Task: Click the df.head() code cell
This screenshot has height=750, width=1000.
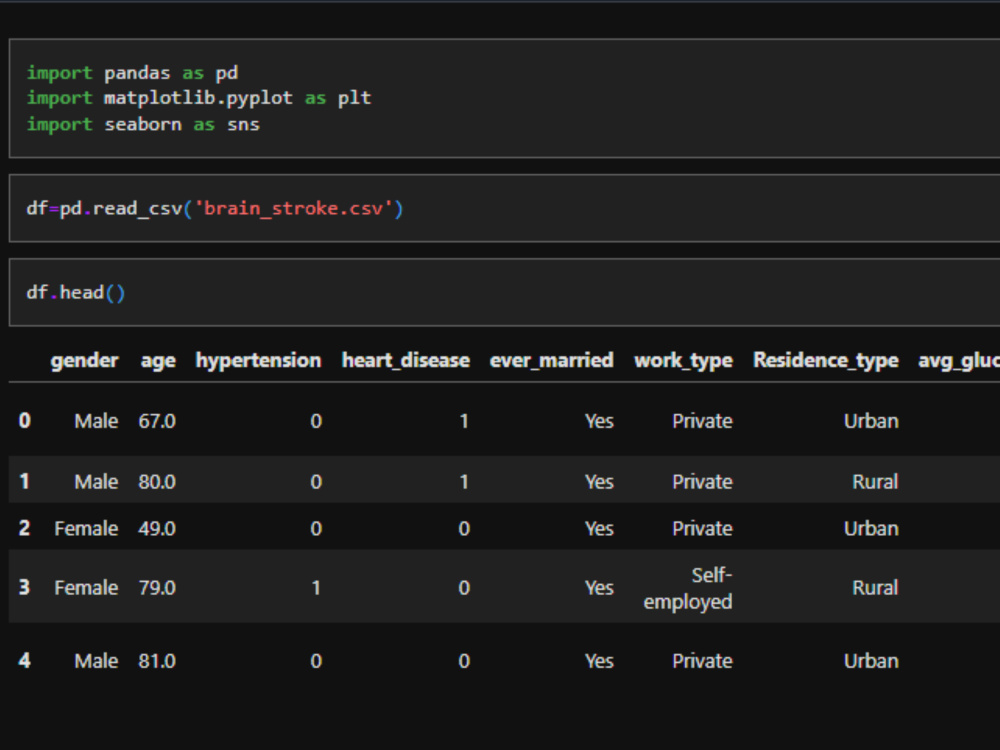Action: (504, 293)
